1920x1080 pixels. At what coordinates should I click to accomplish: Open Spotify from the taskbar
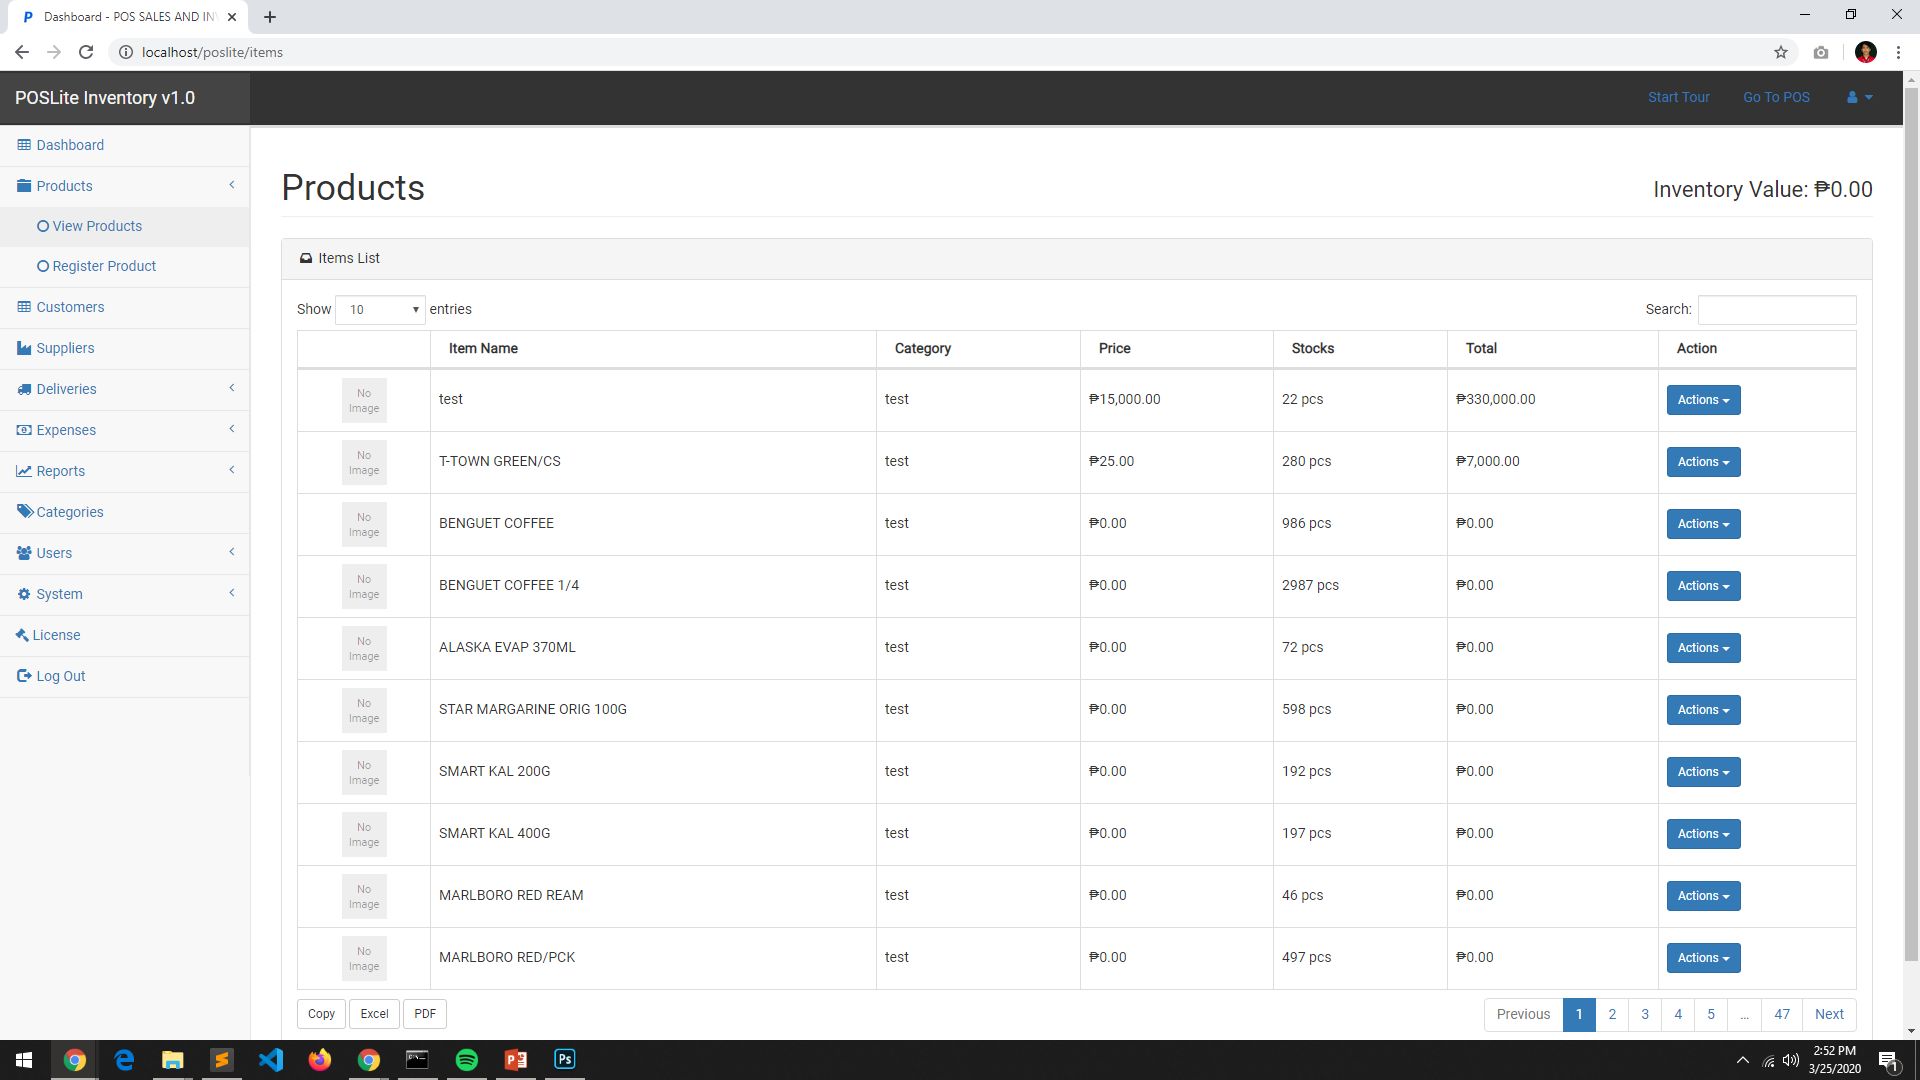[x=467, y=1060]
